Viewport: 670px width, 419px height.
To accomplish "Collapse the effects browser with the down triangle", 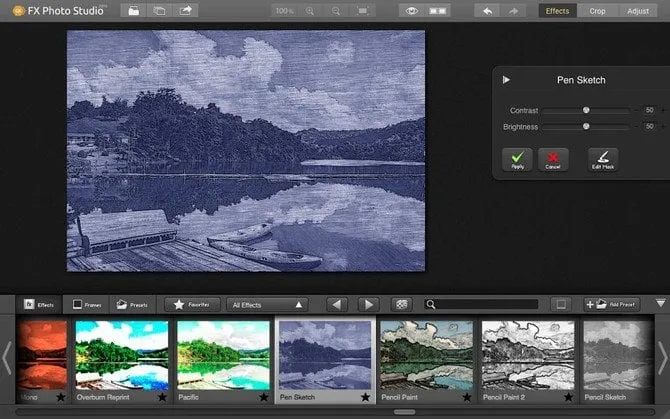I will pos(660,303).
